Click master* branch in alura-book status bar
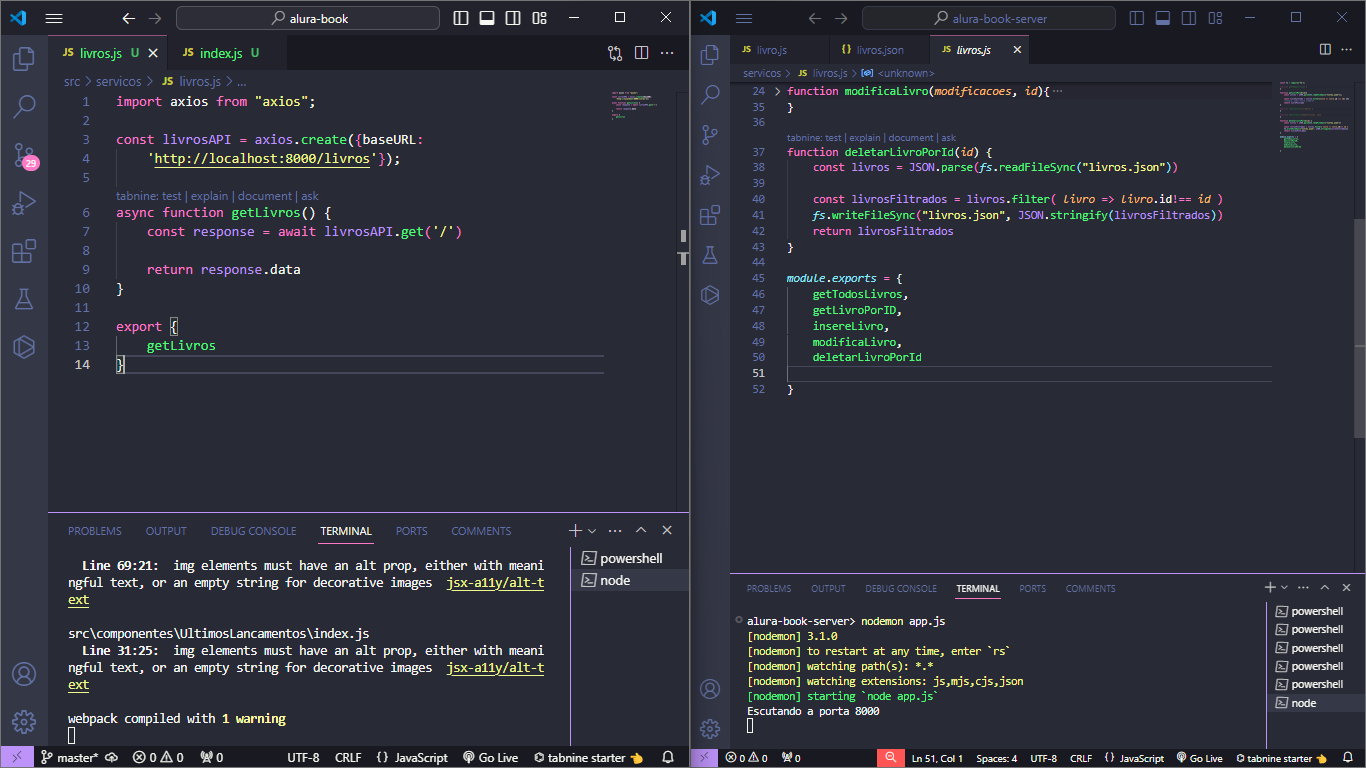The width and height of the screenshot is (1366, 768). tap(69, 758)
